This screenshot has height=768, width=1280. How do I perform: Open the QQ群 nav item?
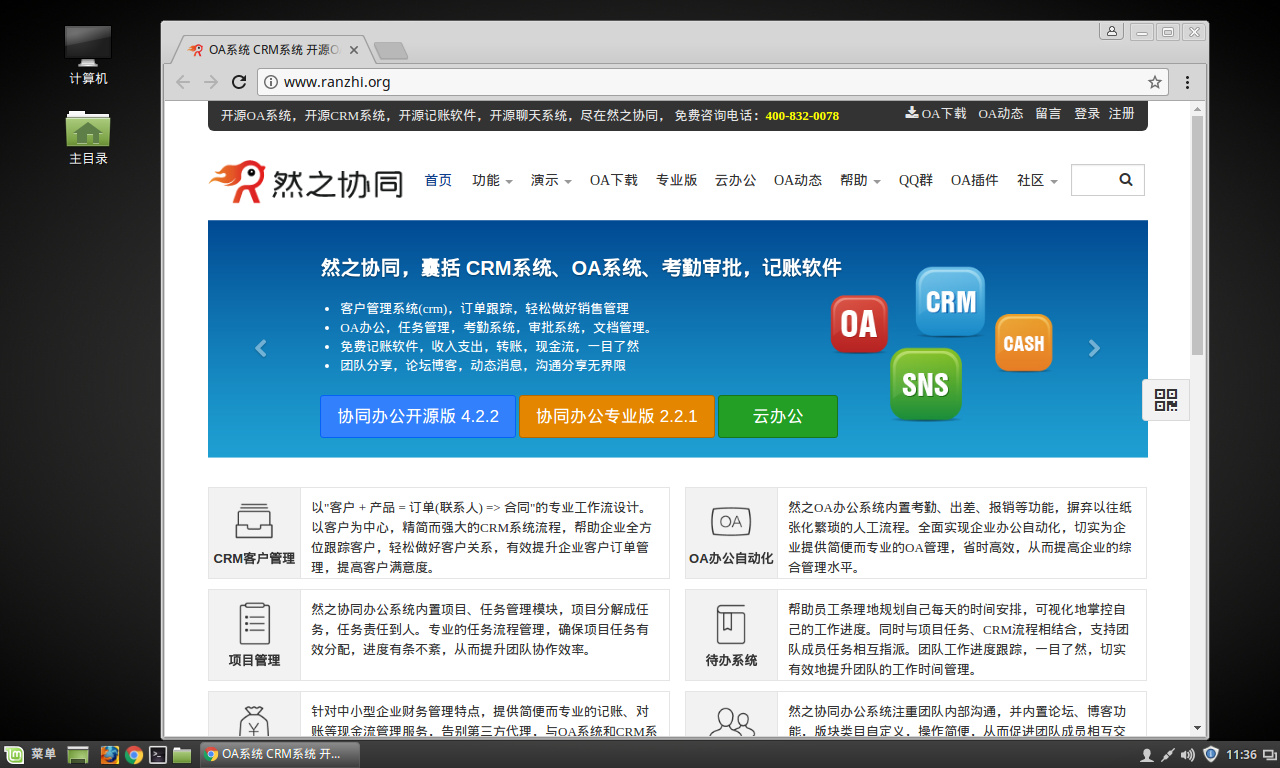pos(915,181)
